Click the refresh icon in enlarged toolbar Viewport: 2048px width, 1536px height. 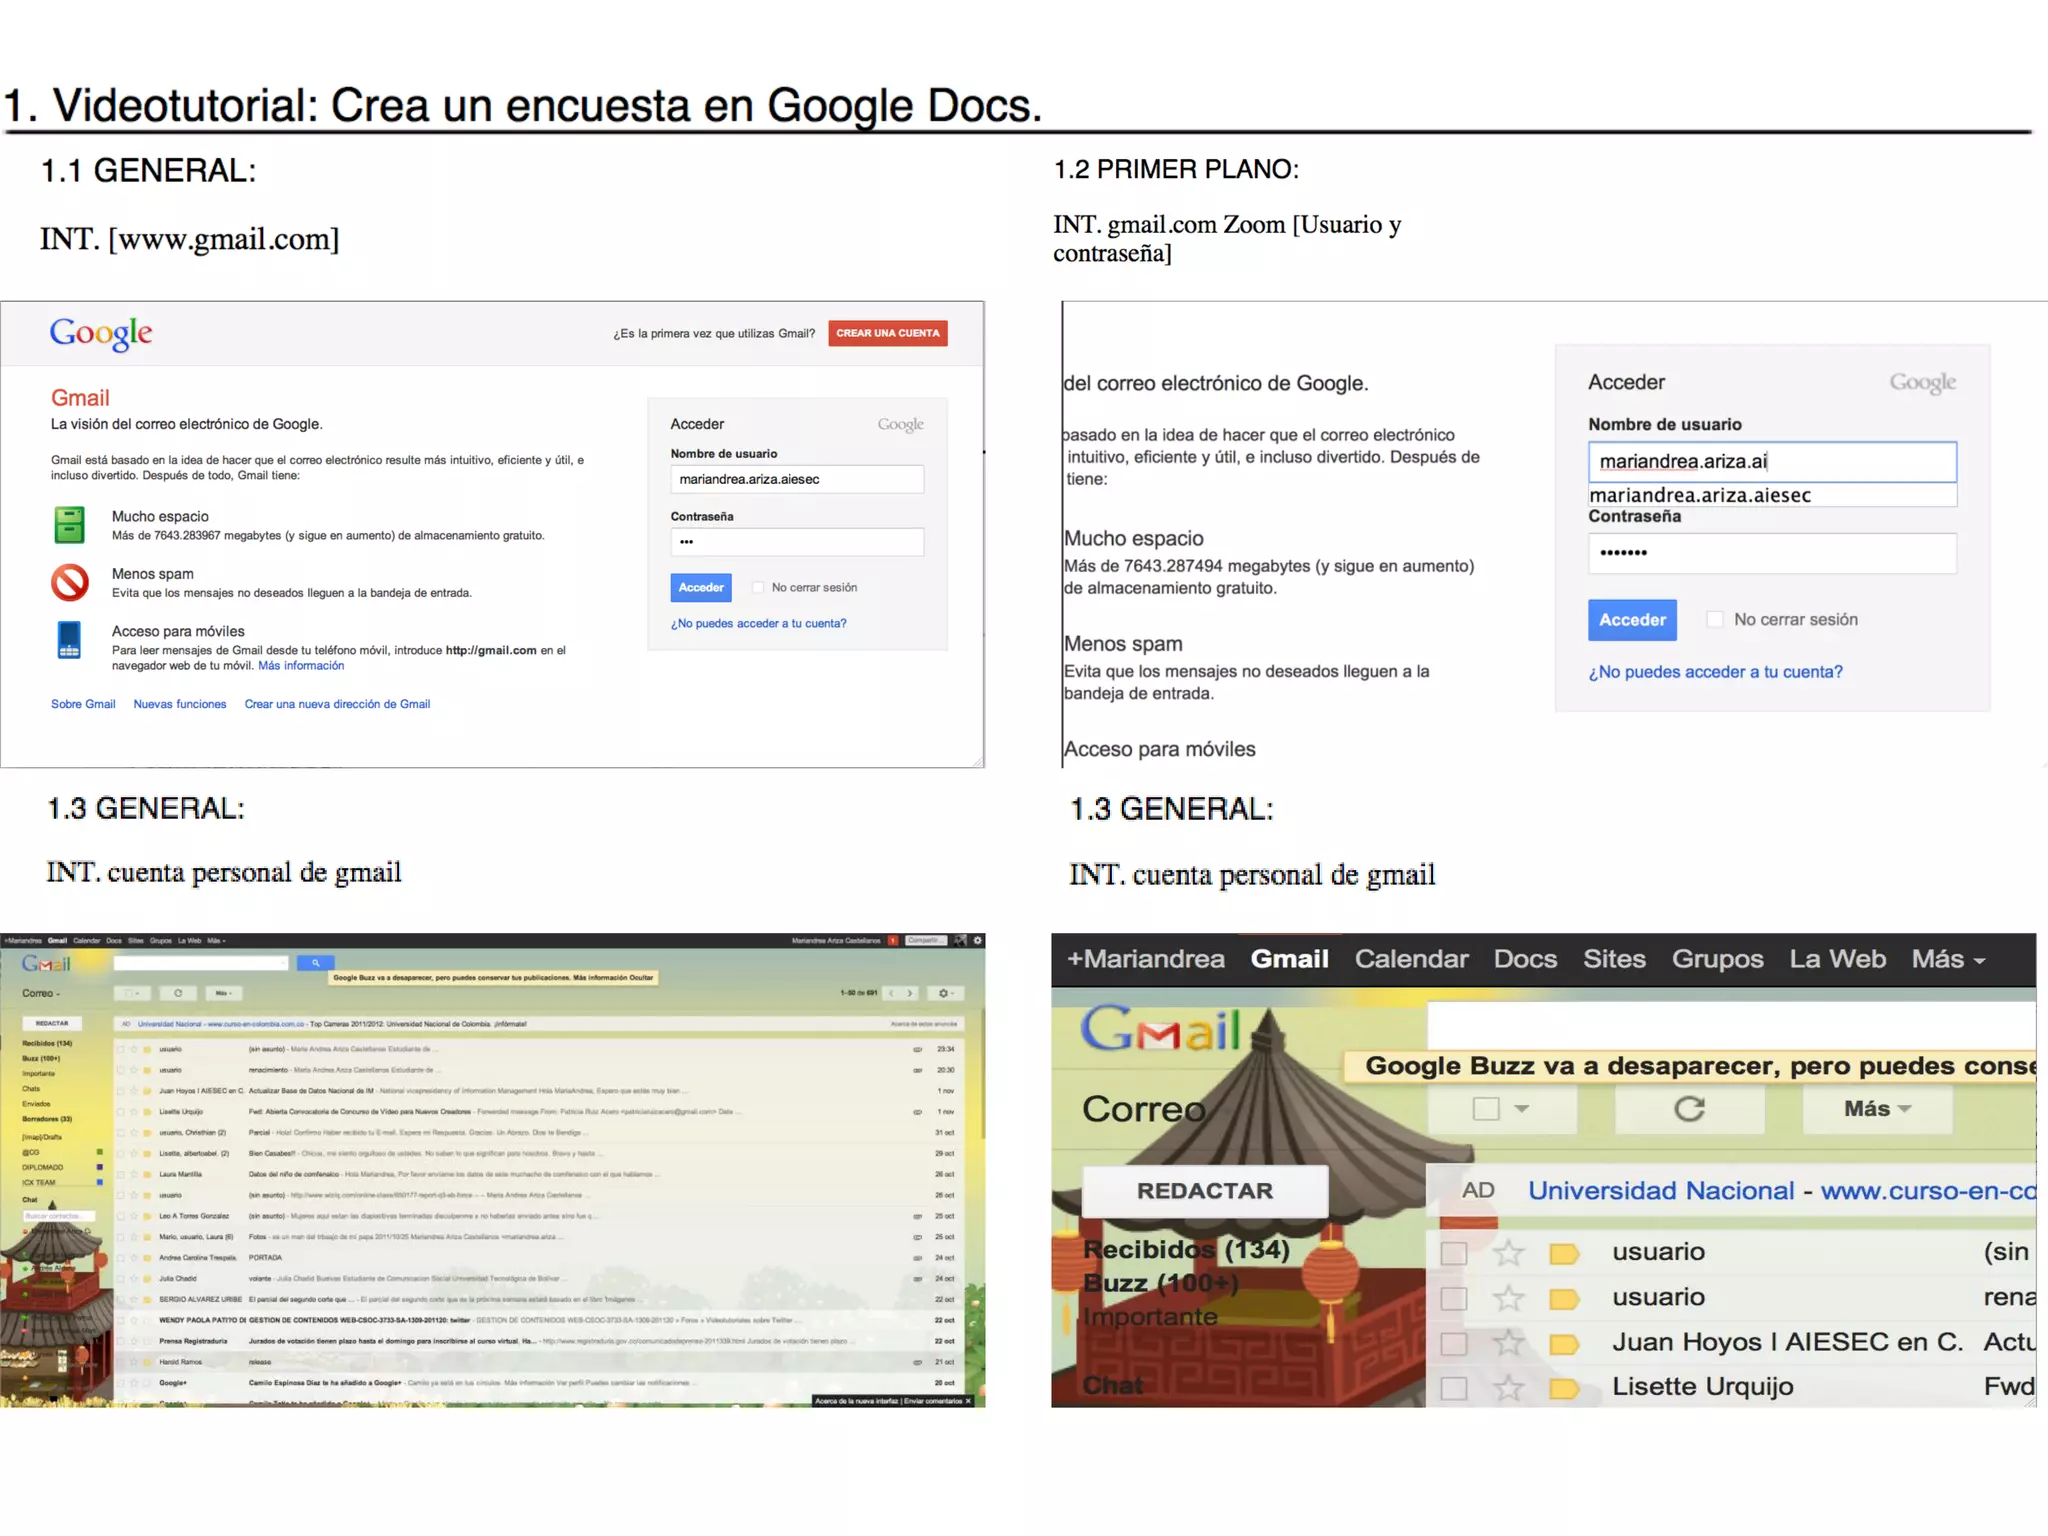coord(1689,1108)
